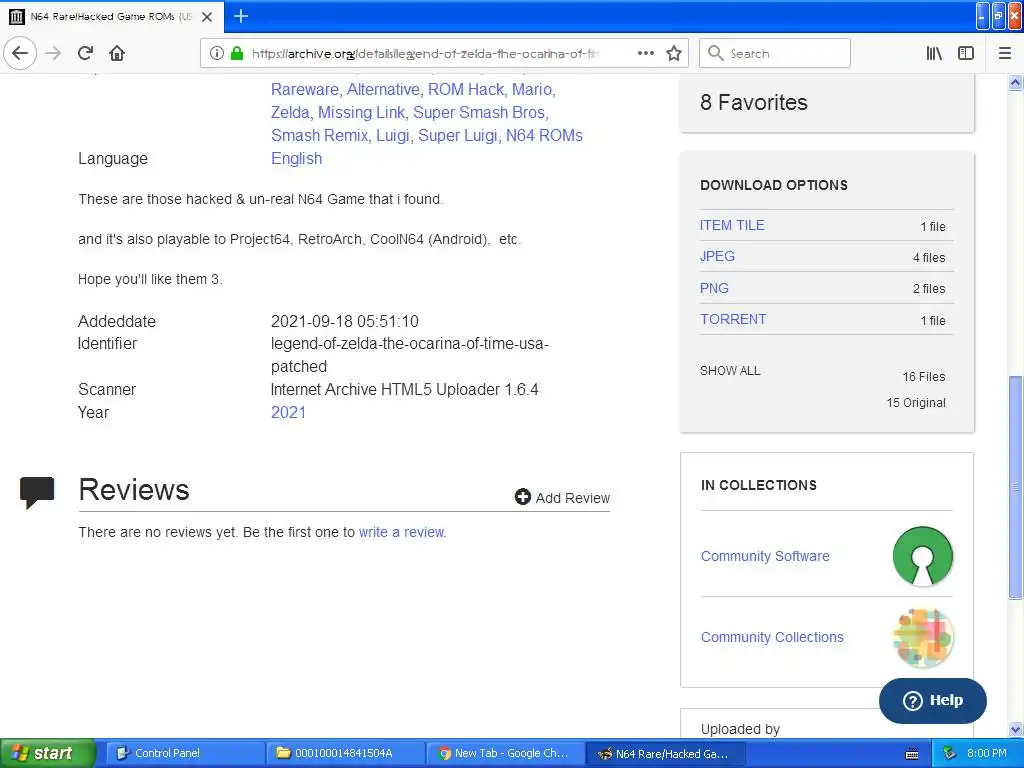Open the Smash Remix topic link

(x=319, y=135)
